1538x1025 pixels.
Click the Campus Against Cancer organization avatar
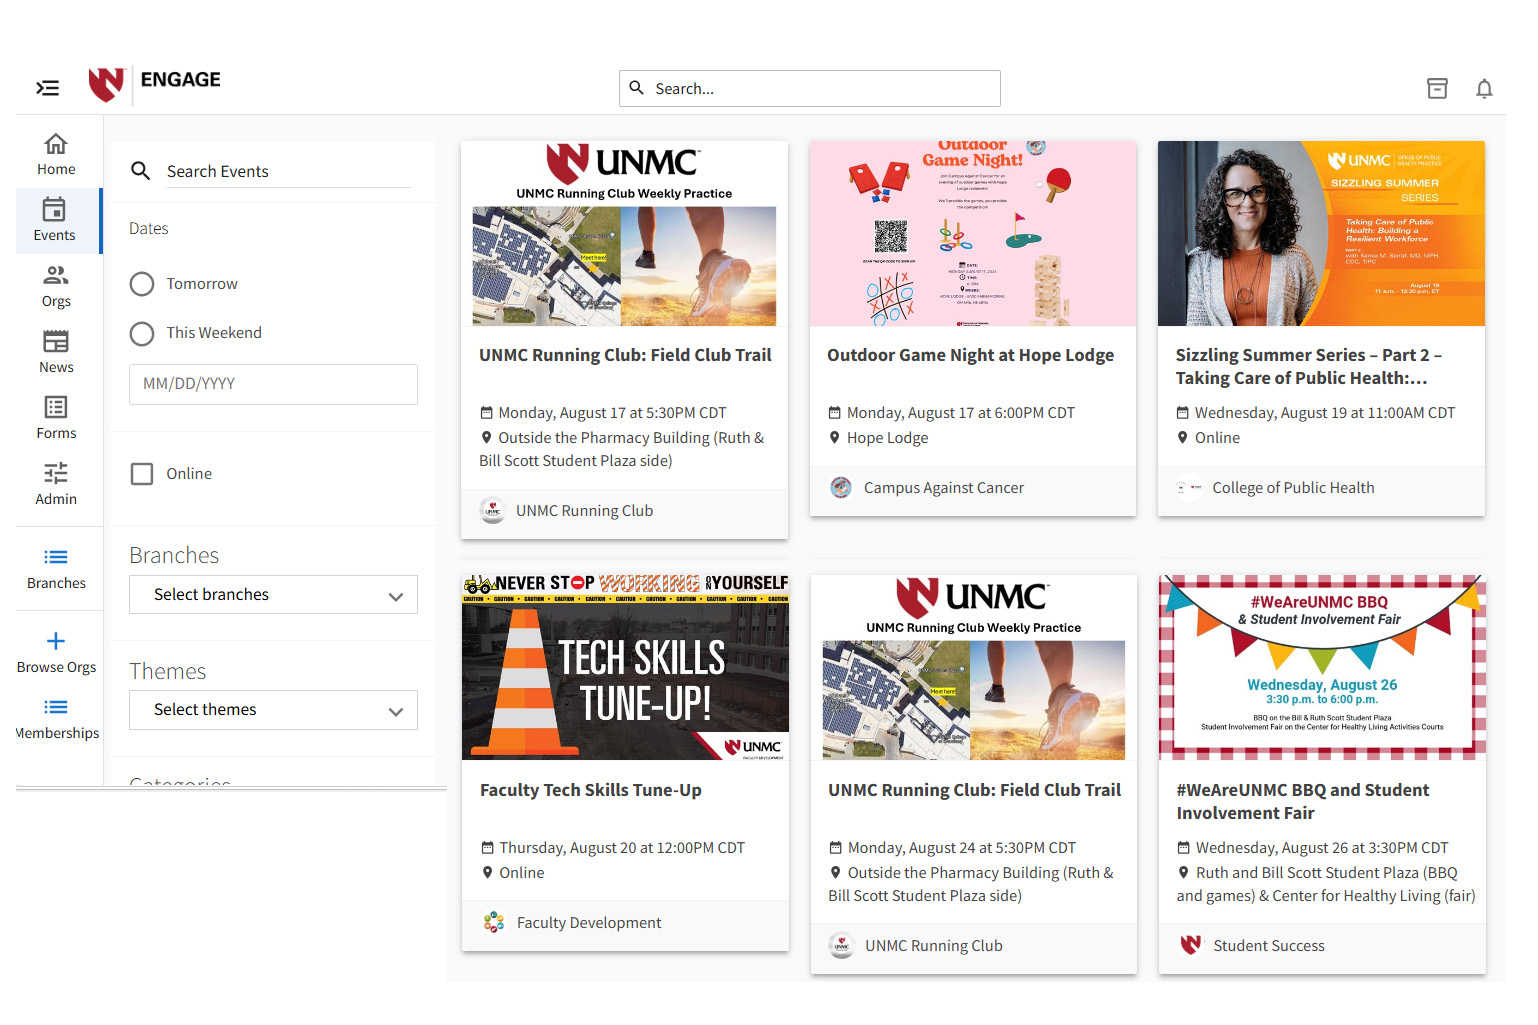[x=841, y=488]
